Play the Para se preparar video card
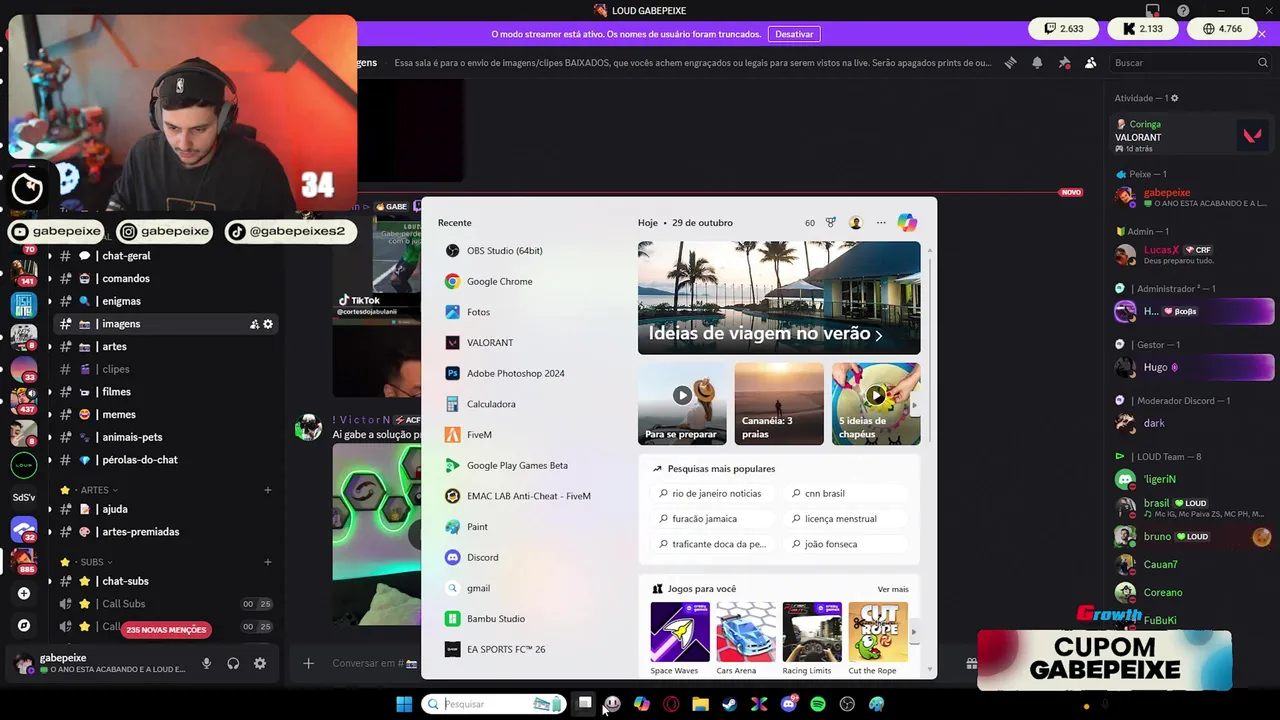 [682, 403]
